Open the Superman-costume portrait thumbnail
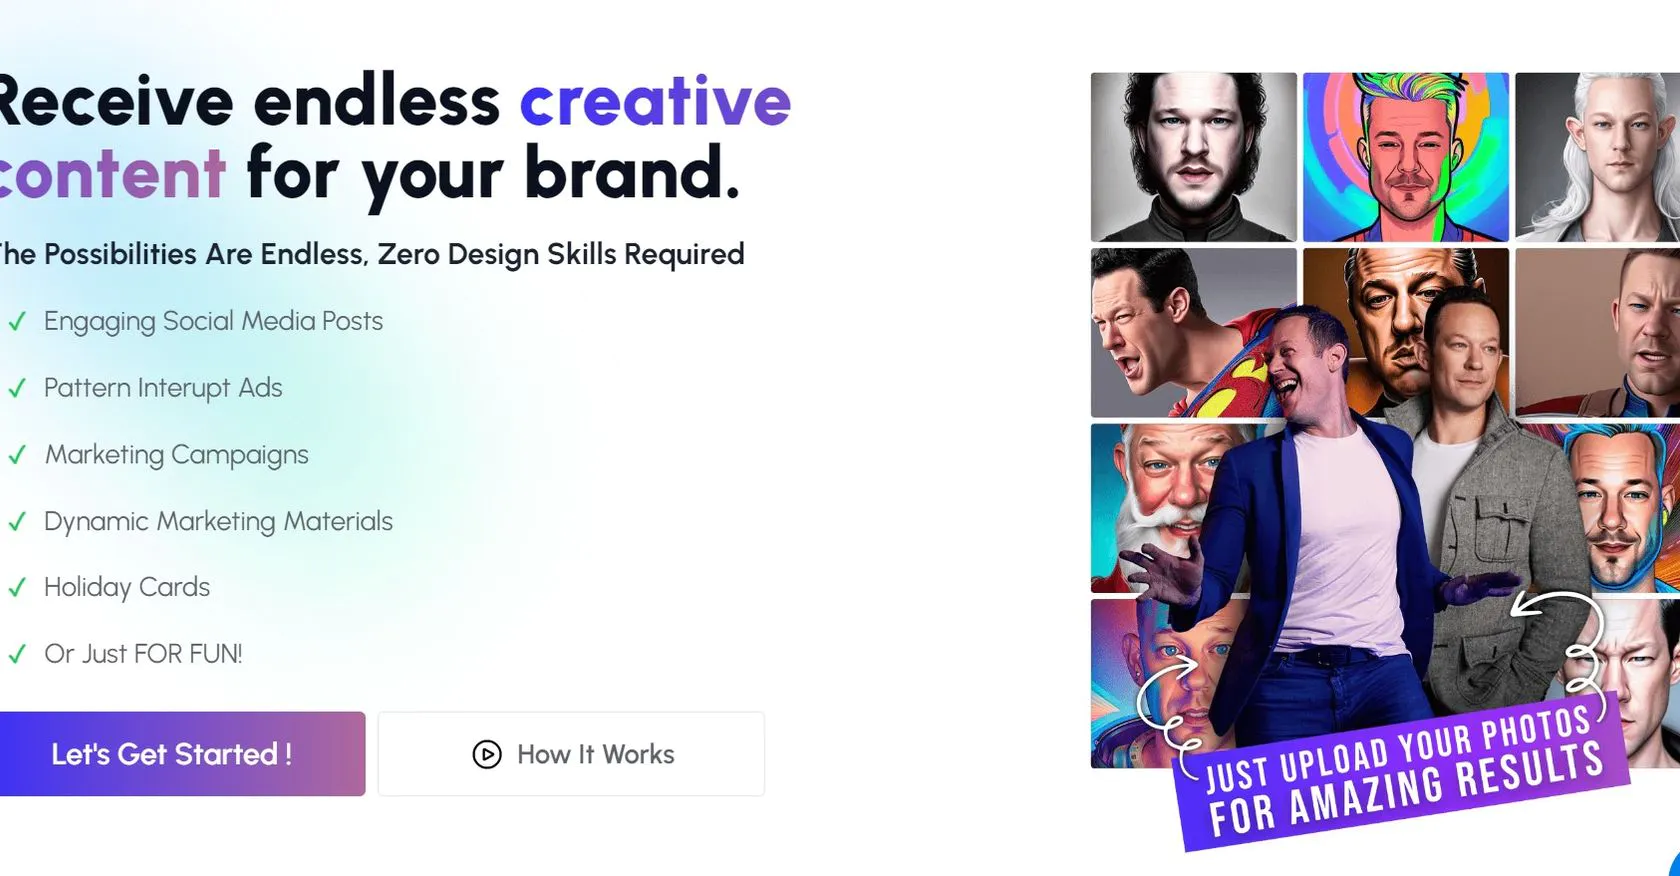The height and width of the screenshot is (876, 1680). (1180, 333)
